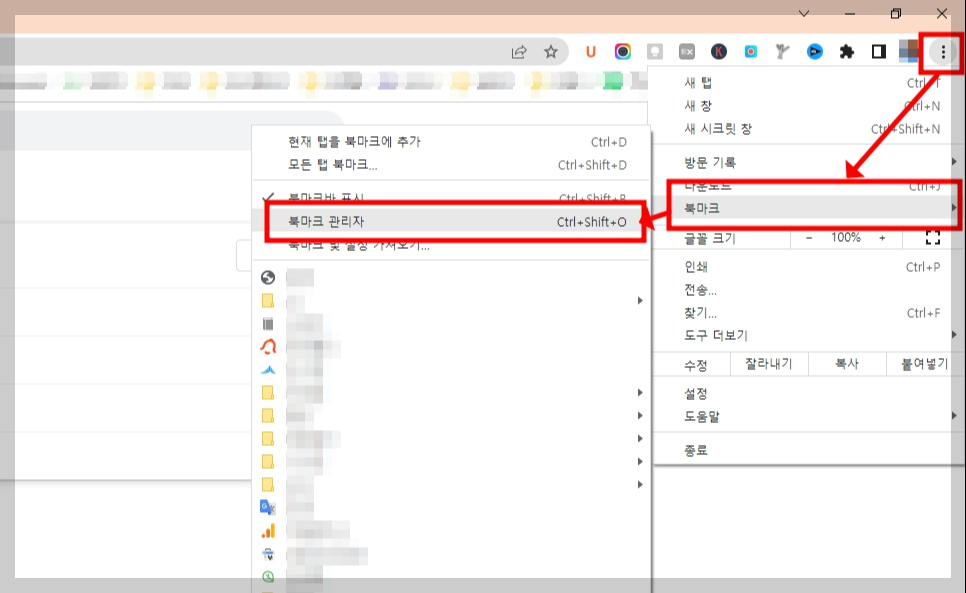
Task: Click the 복사 button
Action: coord(846,364)
